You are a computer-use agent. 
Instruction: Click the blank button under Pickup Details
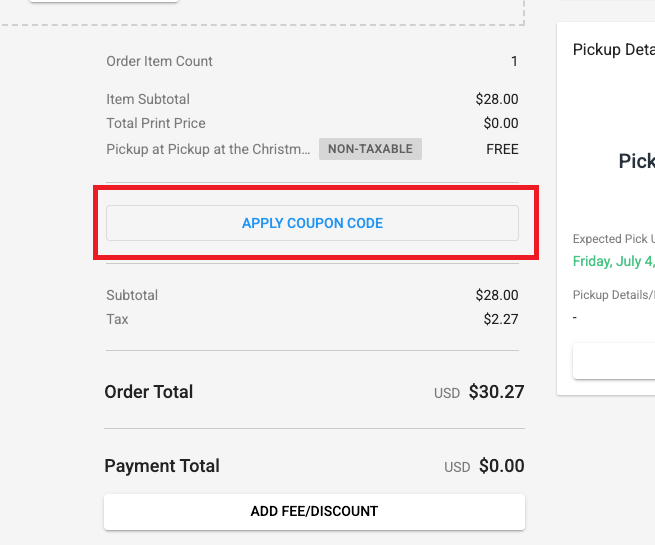[x=614, y=360]
